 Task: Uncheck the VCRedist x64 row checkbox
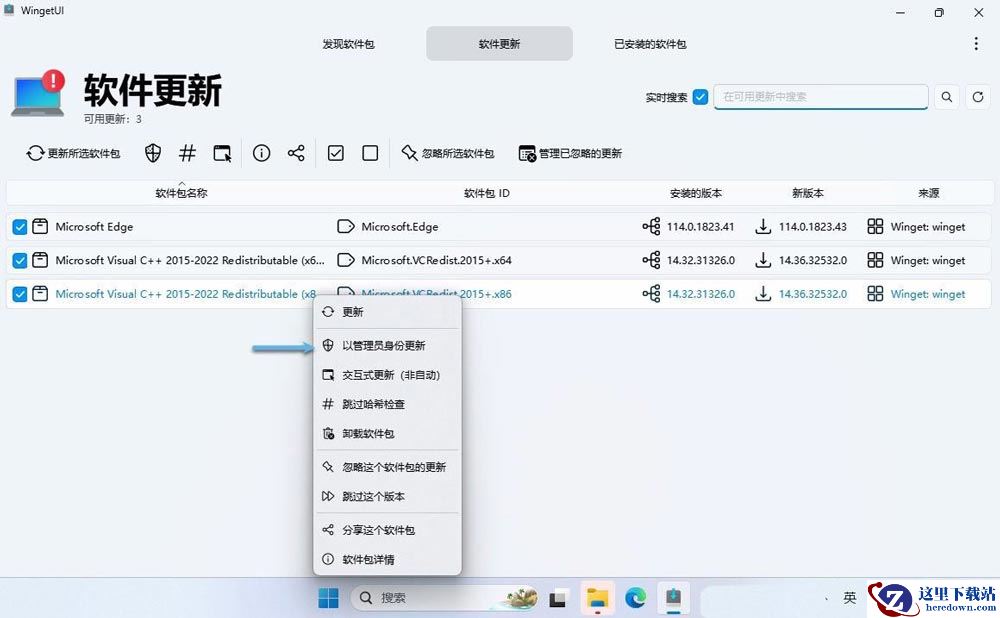point(20,260)
